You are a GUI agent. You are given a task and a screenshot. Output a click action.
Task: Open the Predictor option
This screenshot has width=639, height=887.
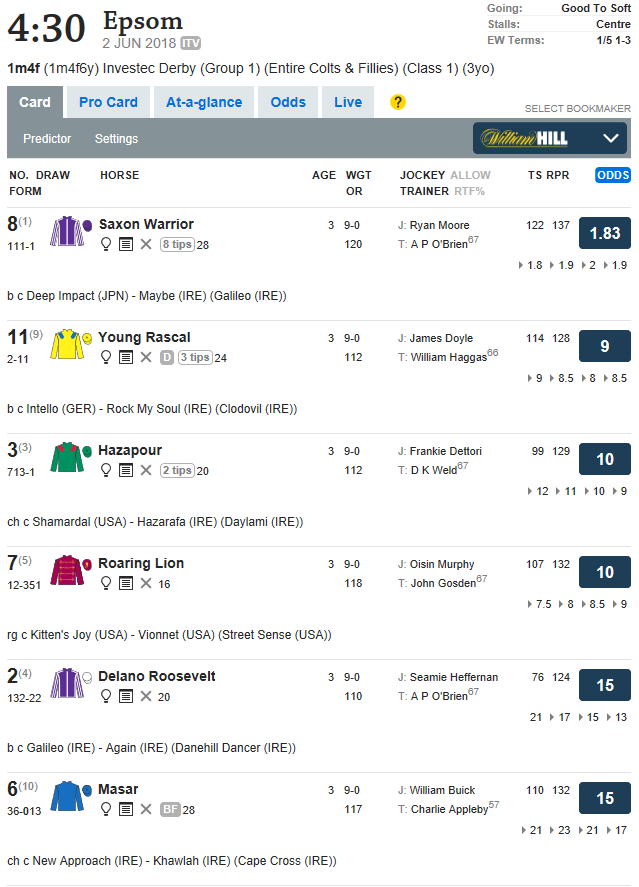pyautogui.click(x=47, y=139)
